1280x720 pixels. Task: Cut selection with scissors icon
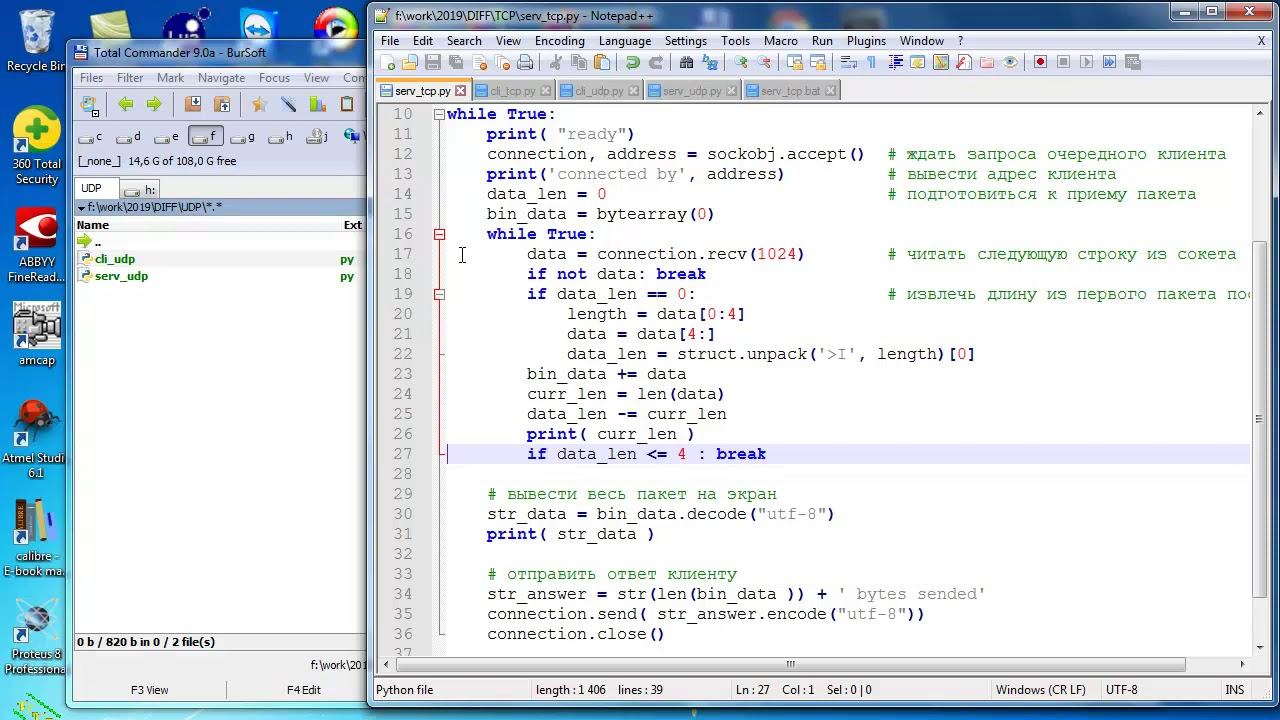click(555, 62)
